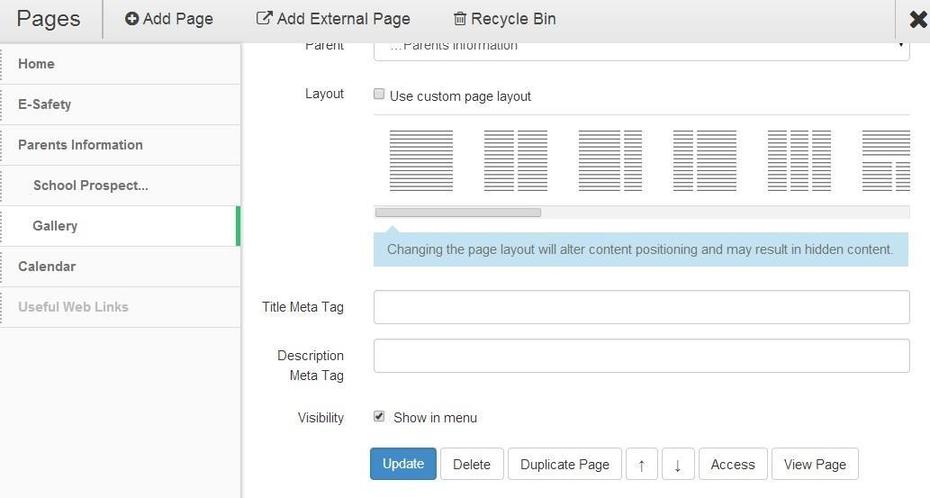Focus the Title Meta Tag field
The image size is (930, 498).
click(641, 307)
